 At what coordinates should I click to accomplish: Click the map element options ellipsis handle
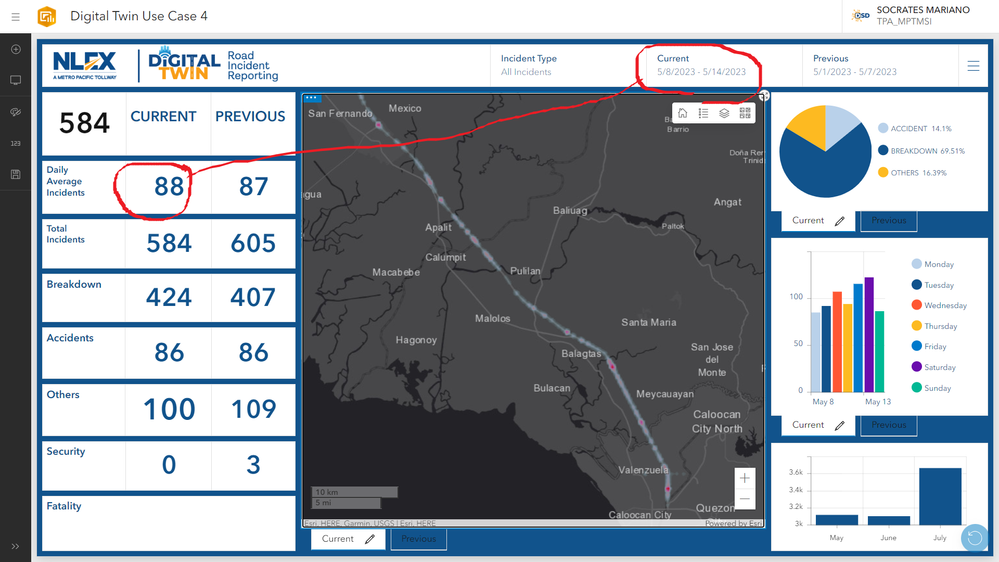coord(312,98)
